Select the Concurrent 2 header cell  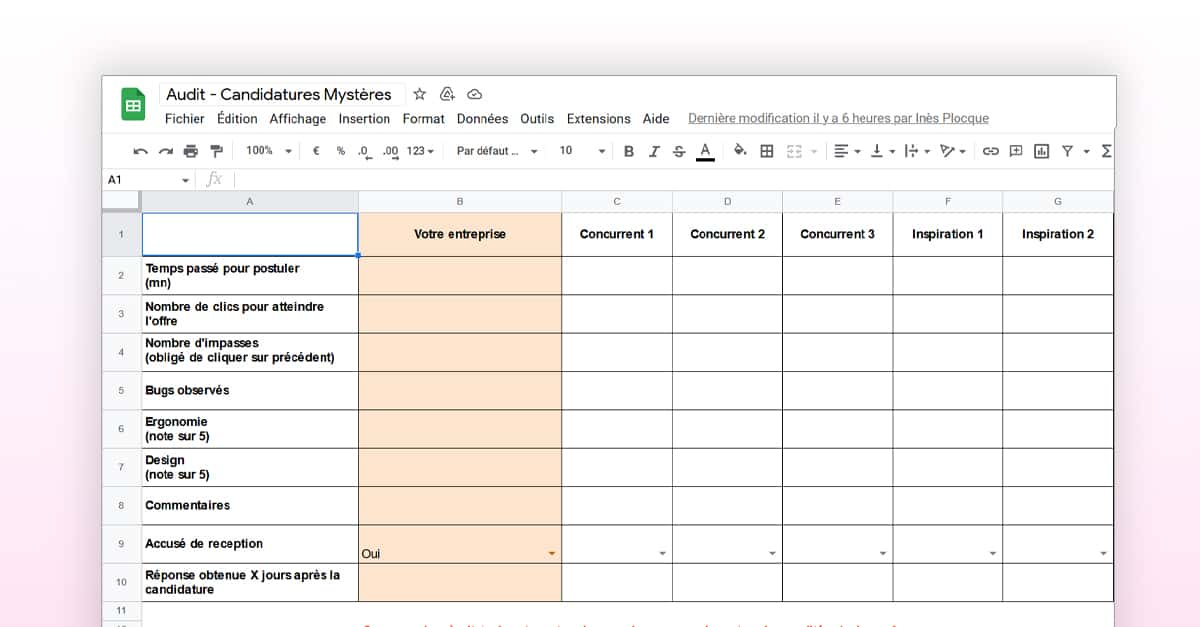click(727, 234)
